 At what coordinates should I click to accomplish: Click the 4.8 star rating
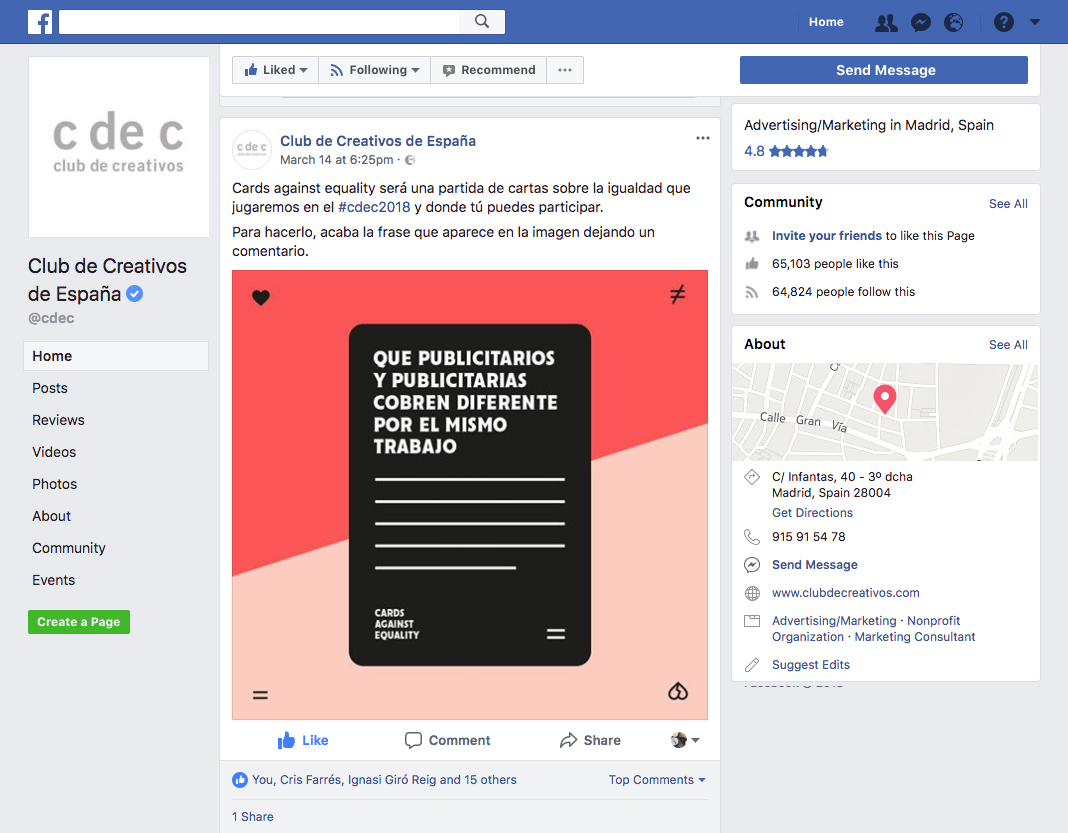pos(785,151)
